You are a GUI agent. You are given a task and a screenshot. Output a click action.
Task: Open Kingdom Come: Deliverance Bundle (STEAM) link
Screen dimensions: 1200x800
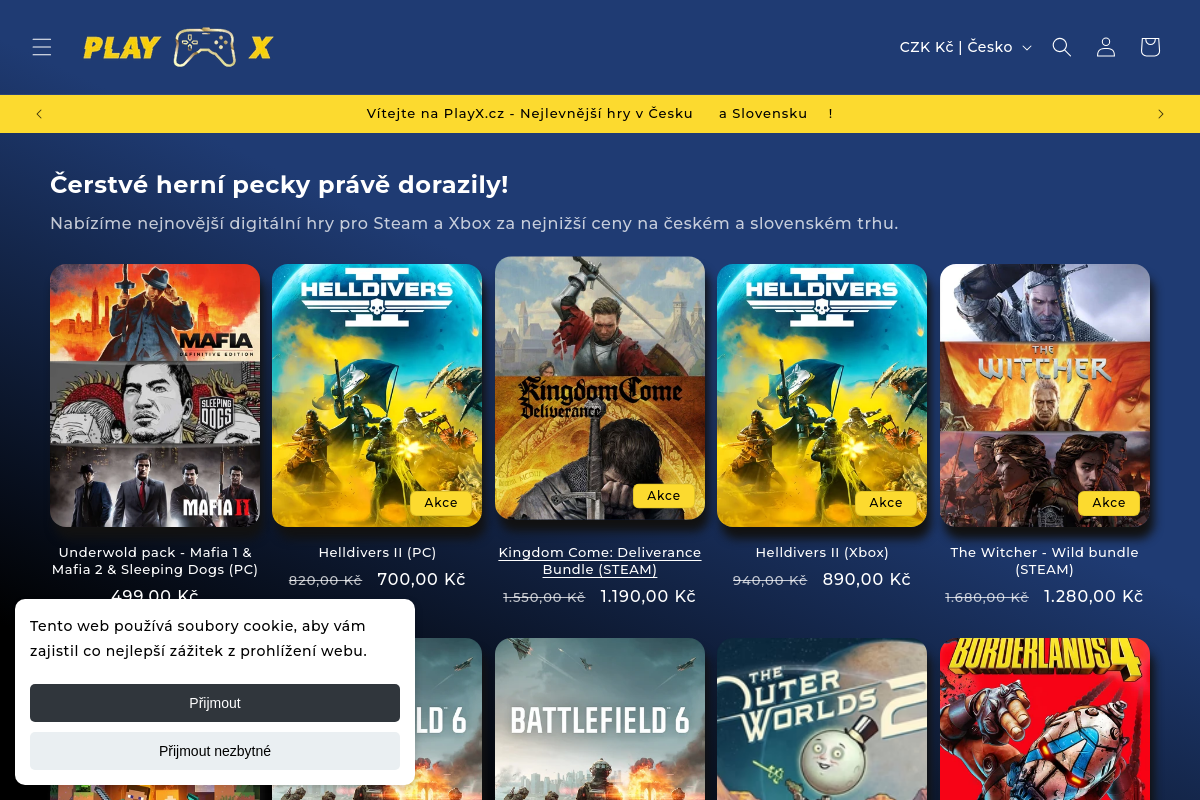pos(600,561)
